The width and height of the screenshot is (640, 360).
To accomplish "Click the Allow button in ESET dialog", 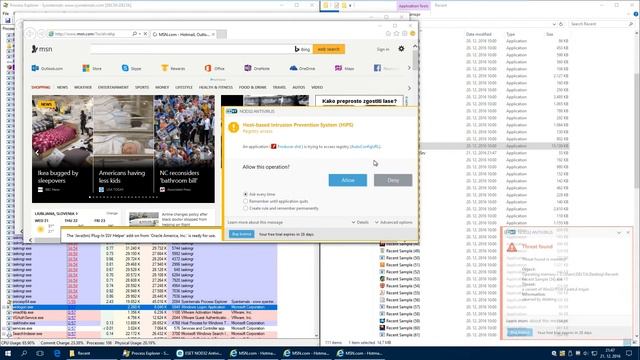I will click(348, 180).
